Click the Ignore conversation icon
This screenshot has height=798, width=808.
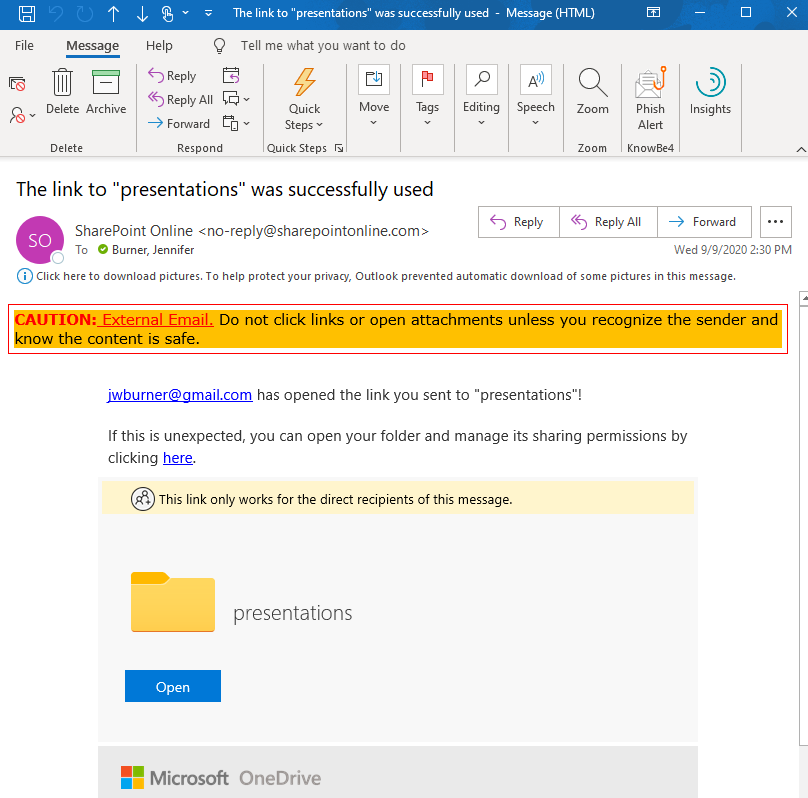tap(17, 83)
